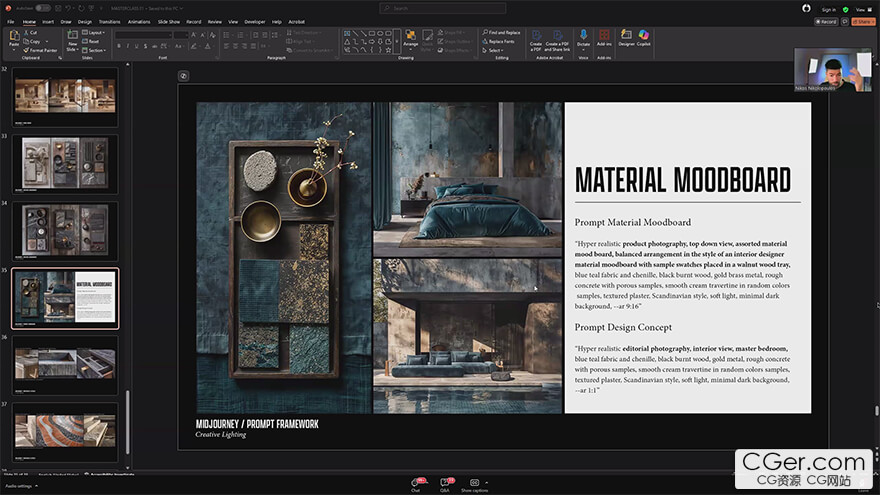Open the meeting Q&A icon
Image resolution: width=880 pixels, height=495 pixels.
[x=445, y=484]
